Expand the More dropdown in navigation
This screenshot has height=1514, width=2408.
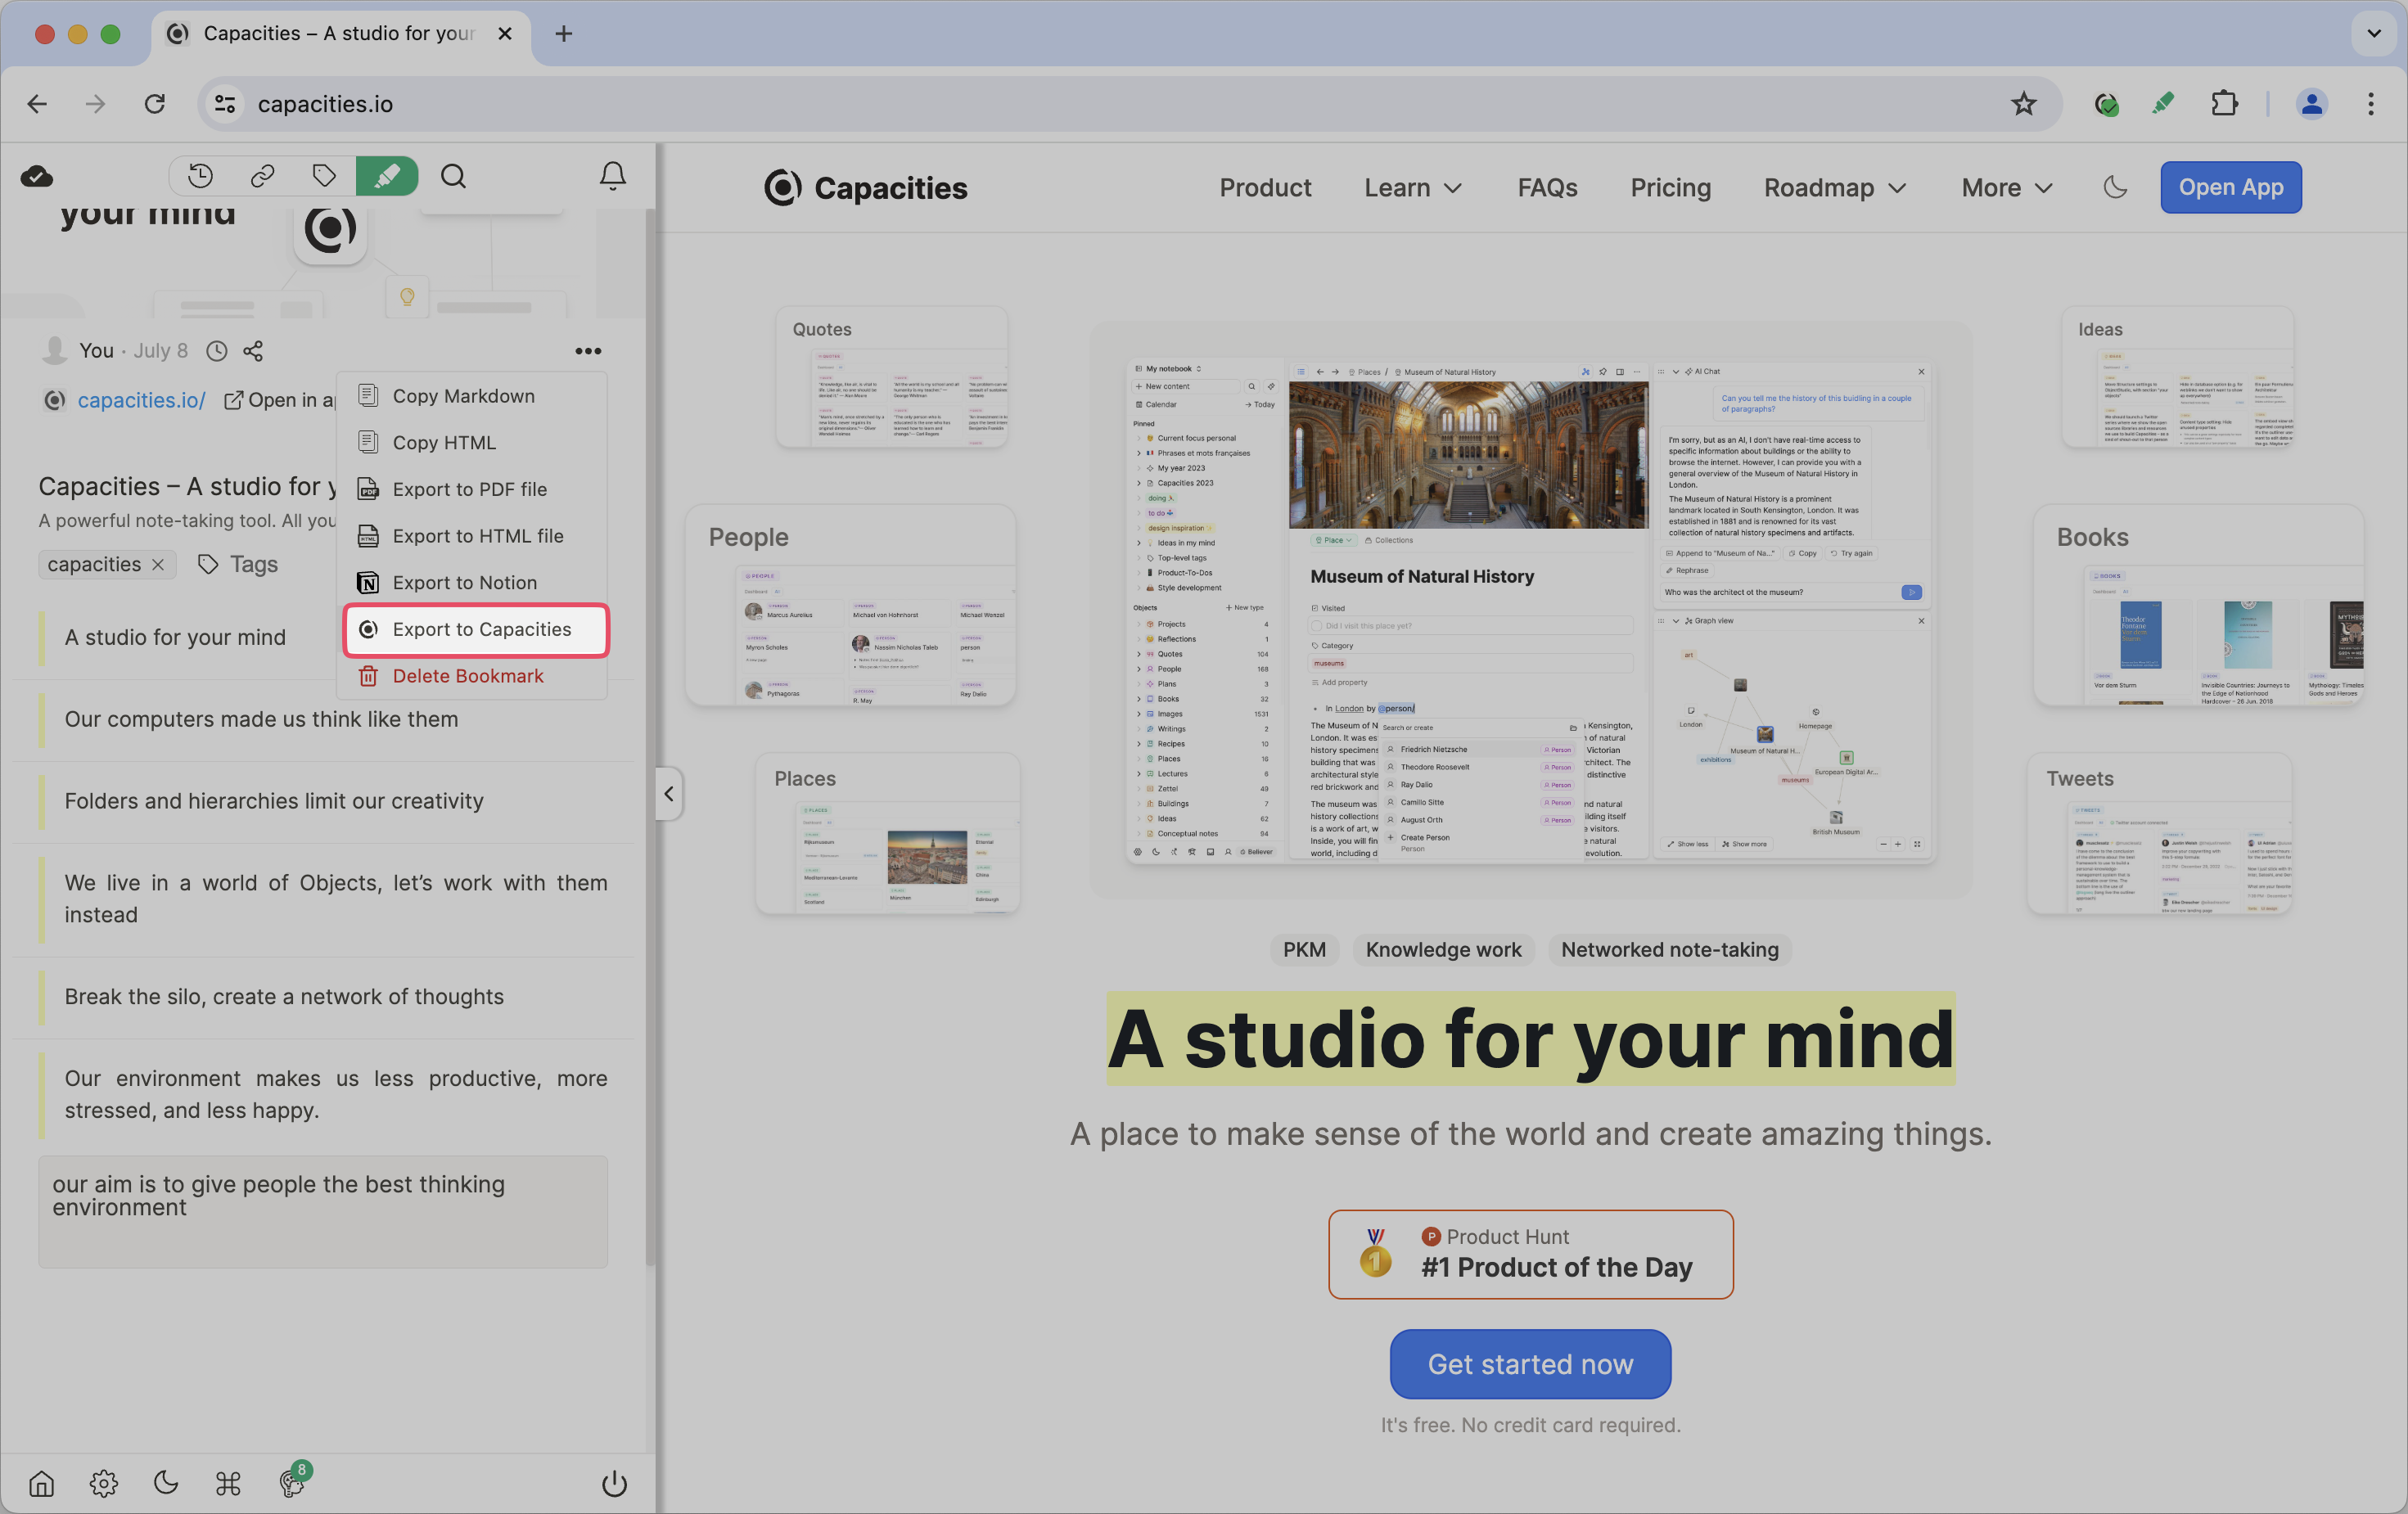[2007, 187]
